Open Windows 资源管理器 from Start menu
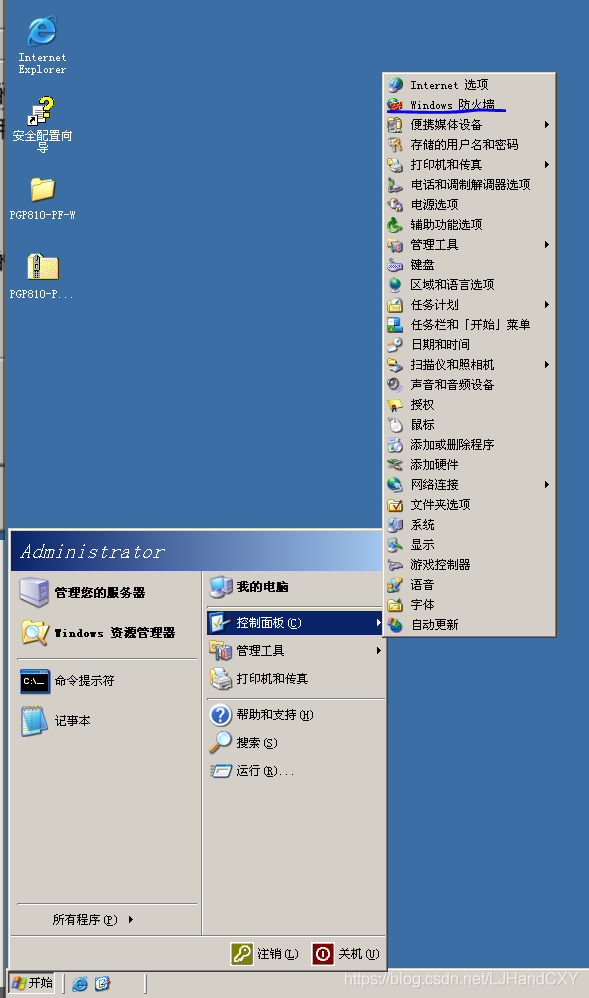Screen dimensions: 589x998 [x=106, y=633]
